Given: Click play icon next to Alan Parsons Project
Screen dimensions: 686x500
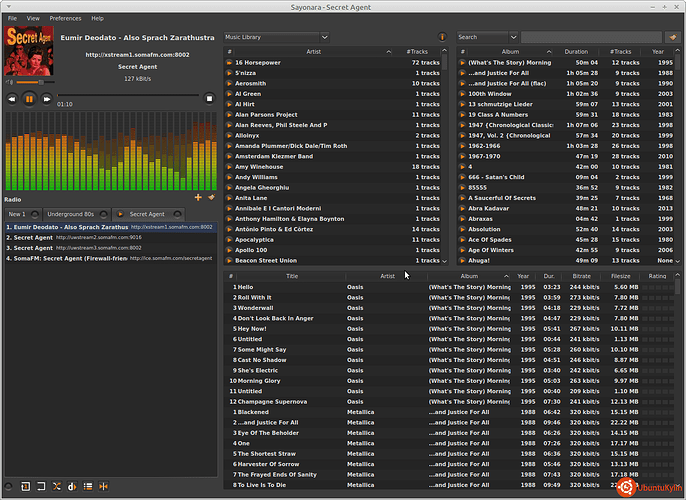Looking at the screenshot, I should (x=229, y=115).
